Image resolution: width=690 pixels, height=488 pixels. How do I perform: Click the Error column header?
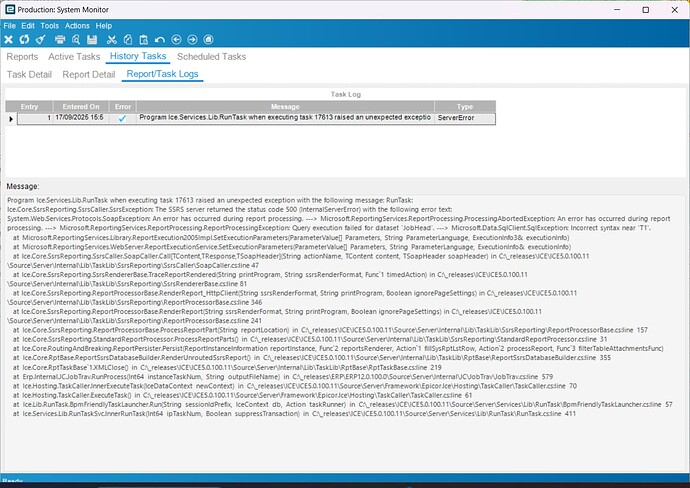[x=123, y=106]
